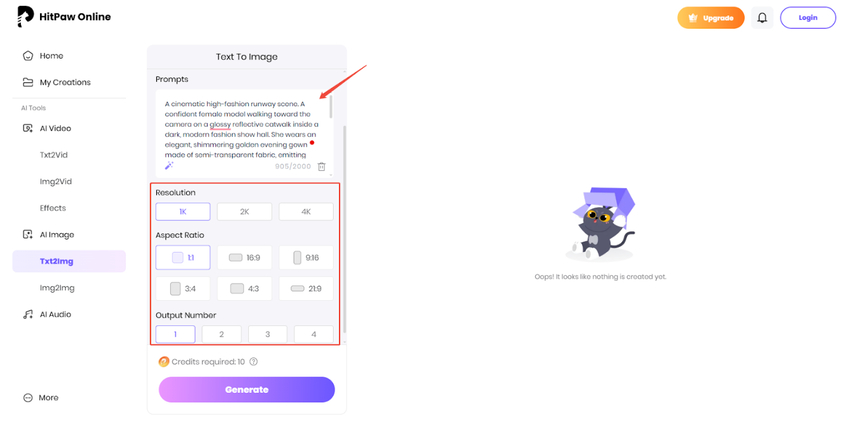Select the 9:16 aspect ratio option
Viewport: 854px width, 422px height.
(306, 258)
